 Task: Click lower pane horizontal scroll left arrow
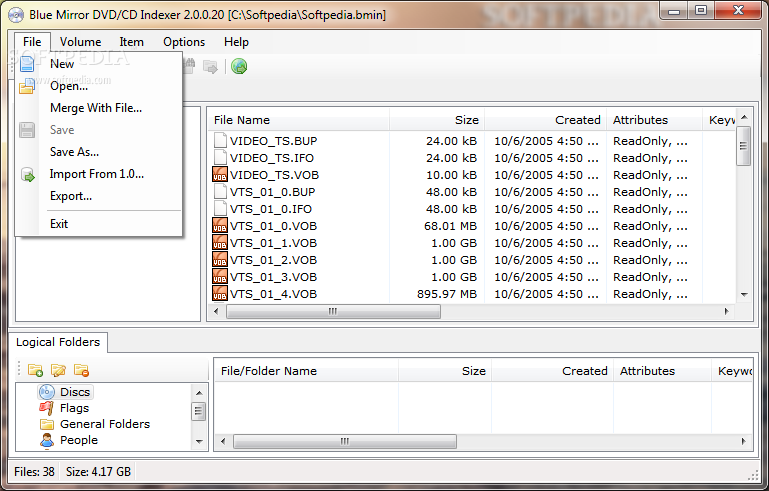pyautogui.click(x=223, y=441)
